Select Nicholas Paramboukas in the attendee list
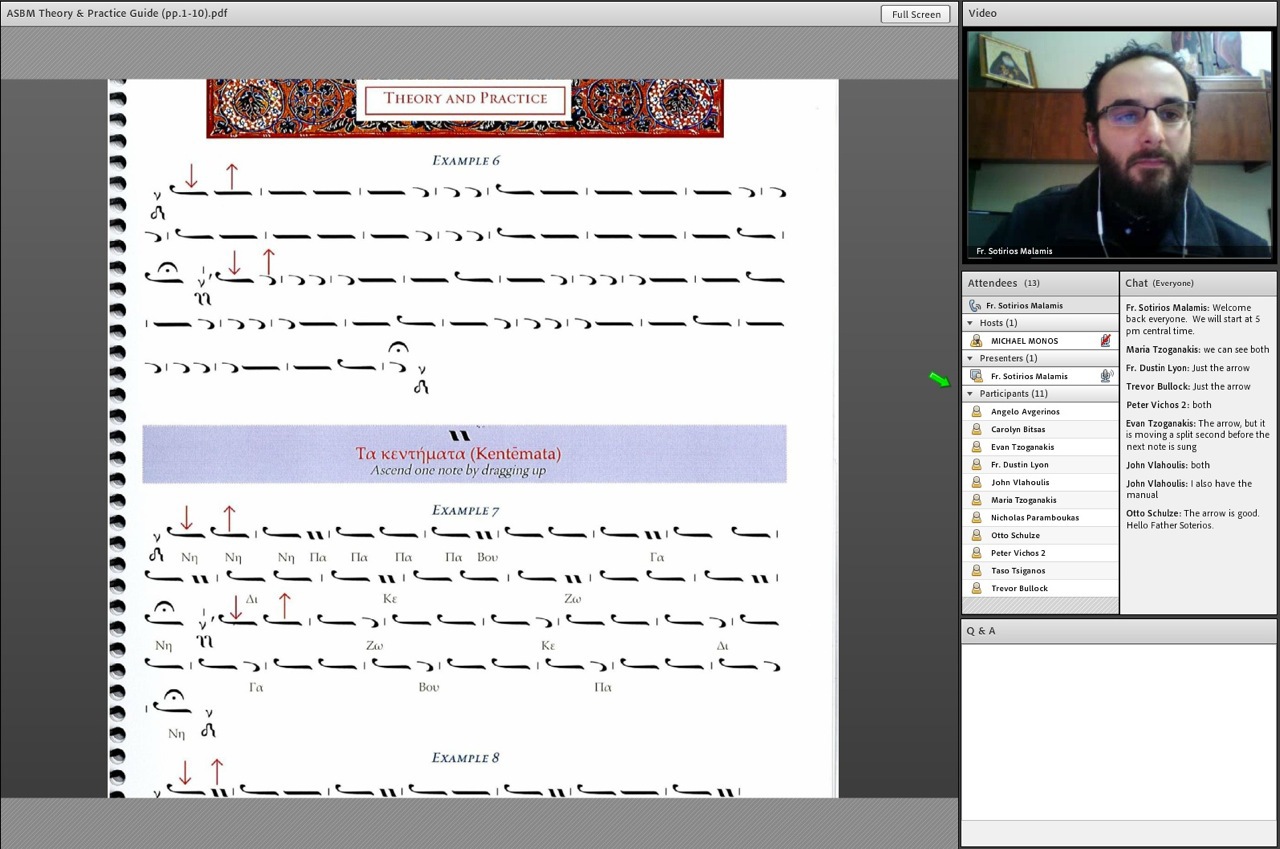Image resolution: width=1280 pixels, height=849 pixels. tap(1040, 517)
